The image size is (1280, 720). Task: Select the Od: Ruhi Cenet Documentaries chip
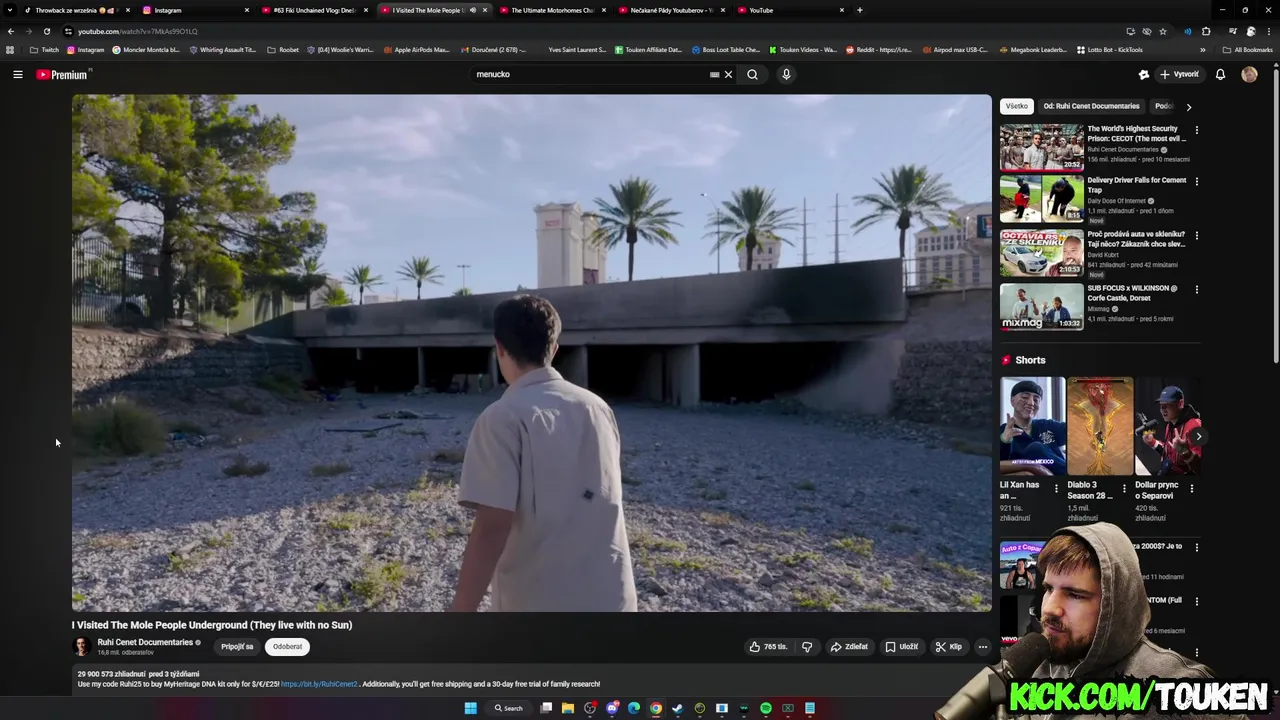(x=1091, y=106)
